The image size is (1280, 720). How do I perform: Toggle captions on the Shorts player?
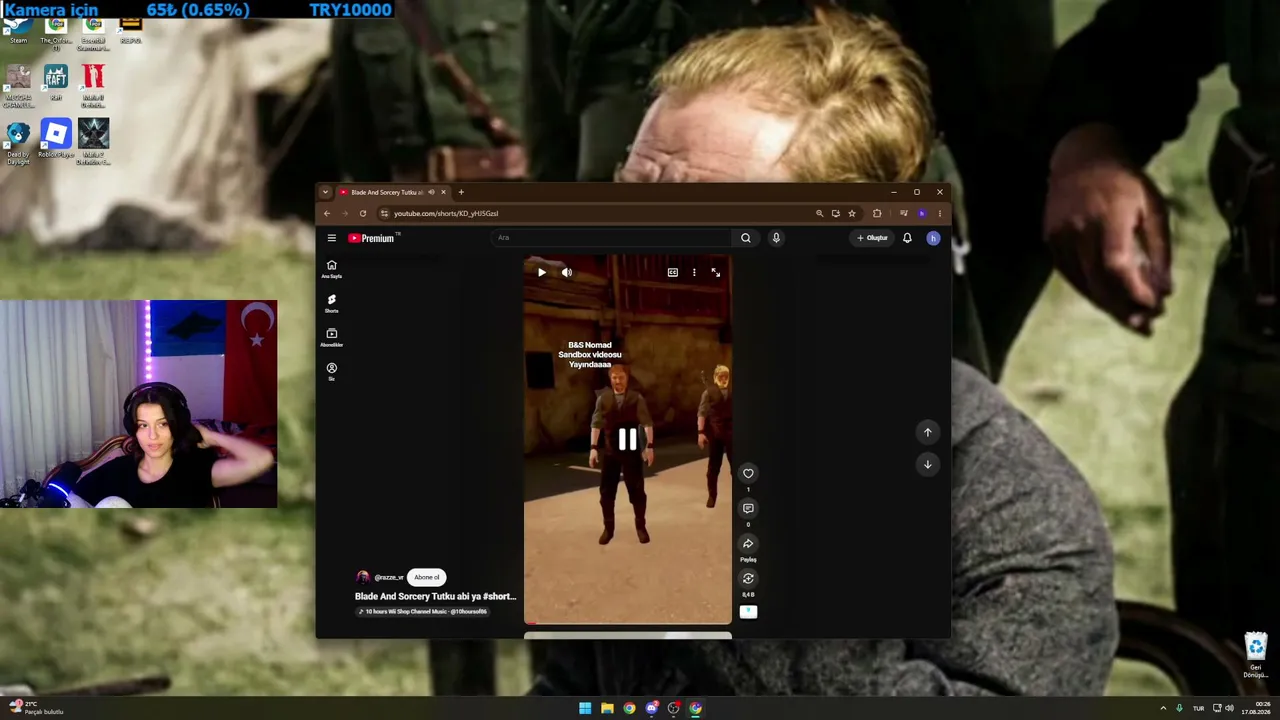(673, 272)
